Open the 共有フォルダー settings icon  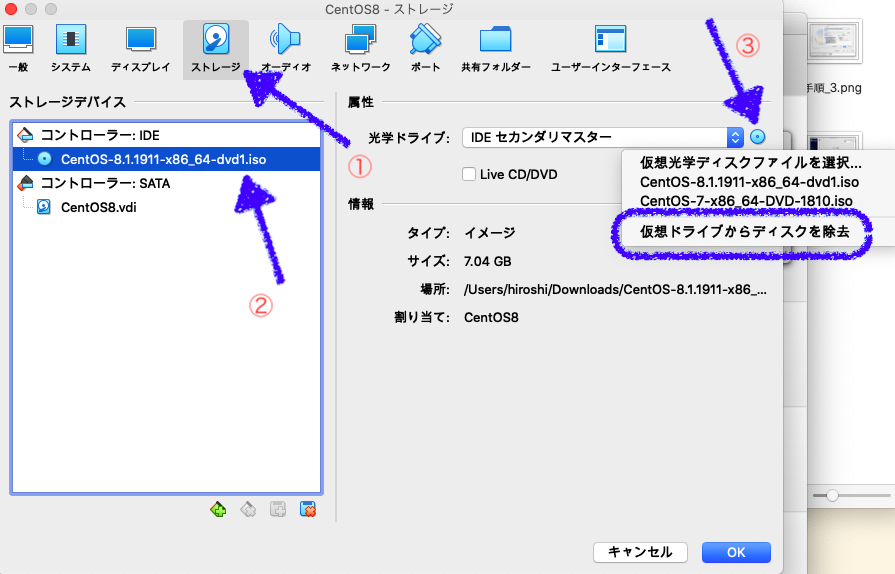coord(495,49)
